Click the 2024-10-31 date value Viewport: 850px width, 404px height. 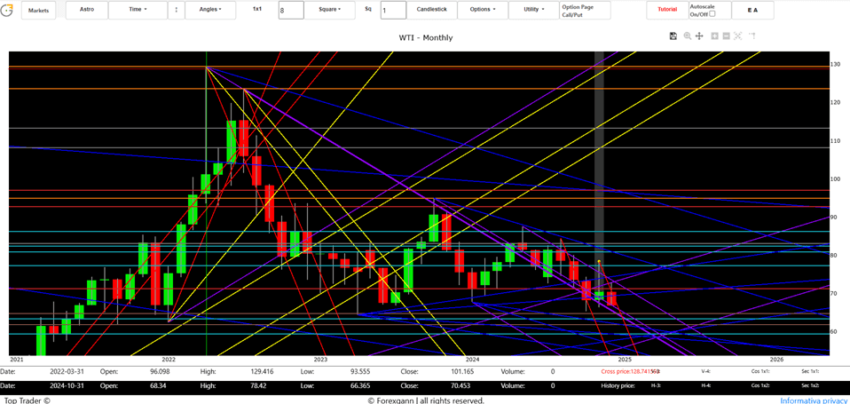(x=65, y=386)
